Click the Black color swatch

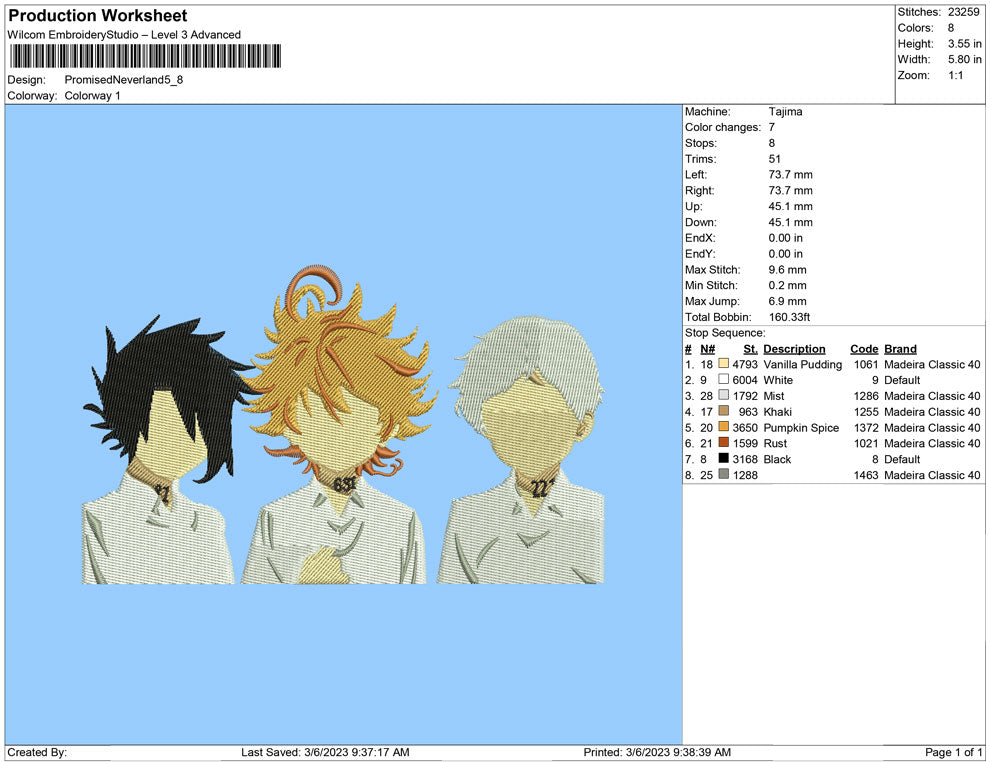coord(723,459)
